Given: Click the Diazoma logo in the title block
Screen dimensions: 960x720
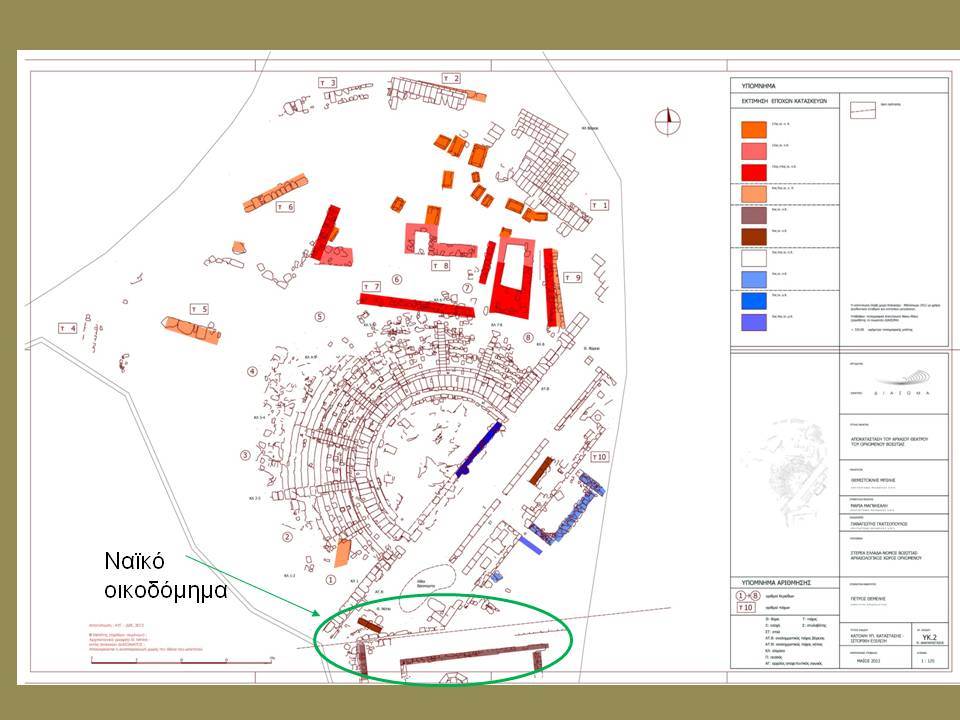Looking at the screenshot, I should [901, 383].
